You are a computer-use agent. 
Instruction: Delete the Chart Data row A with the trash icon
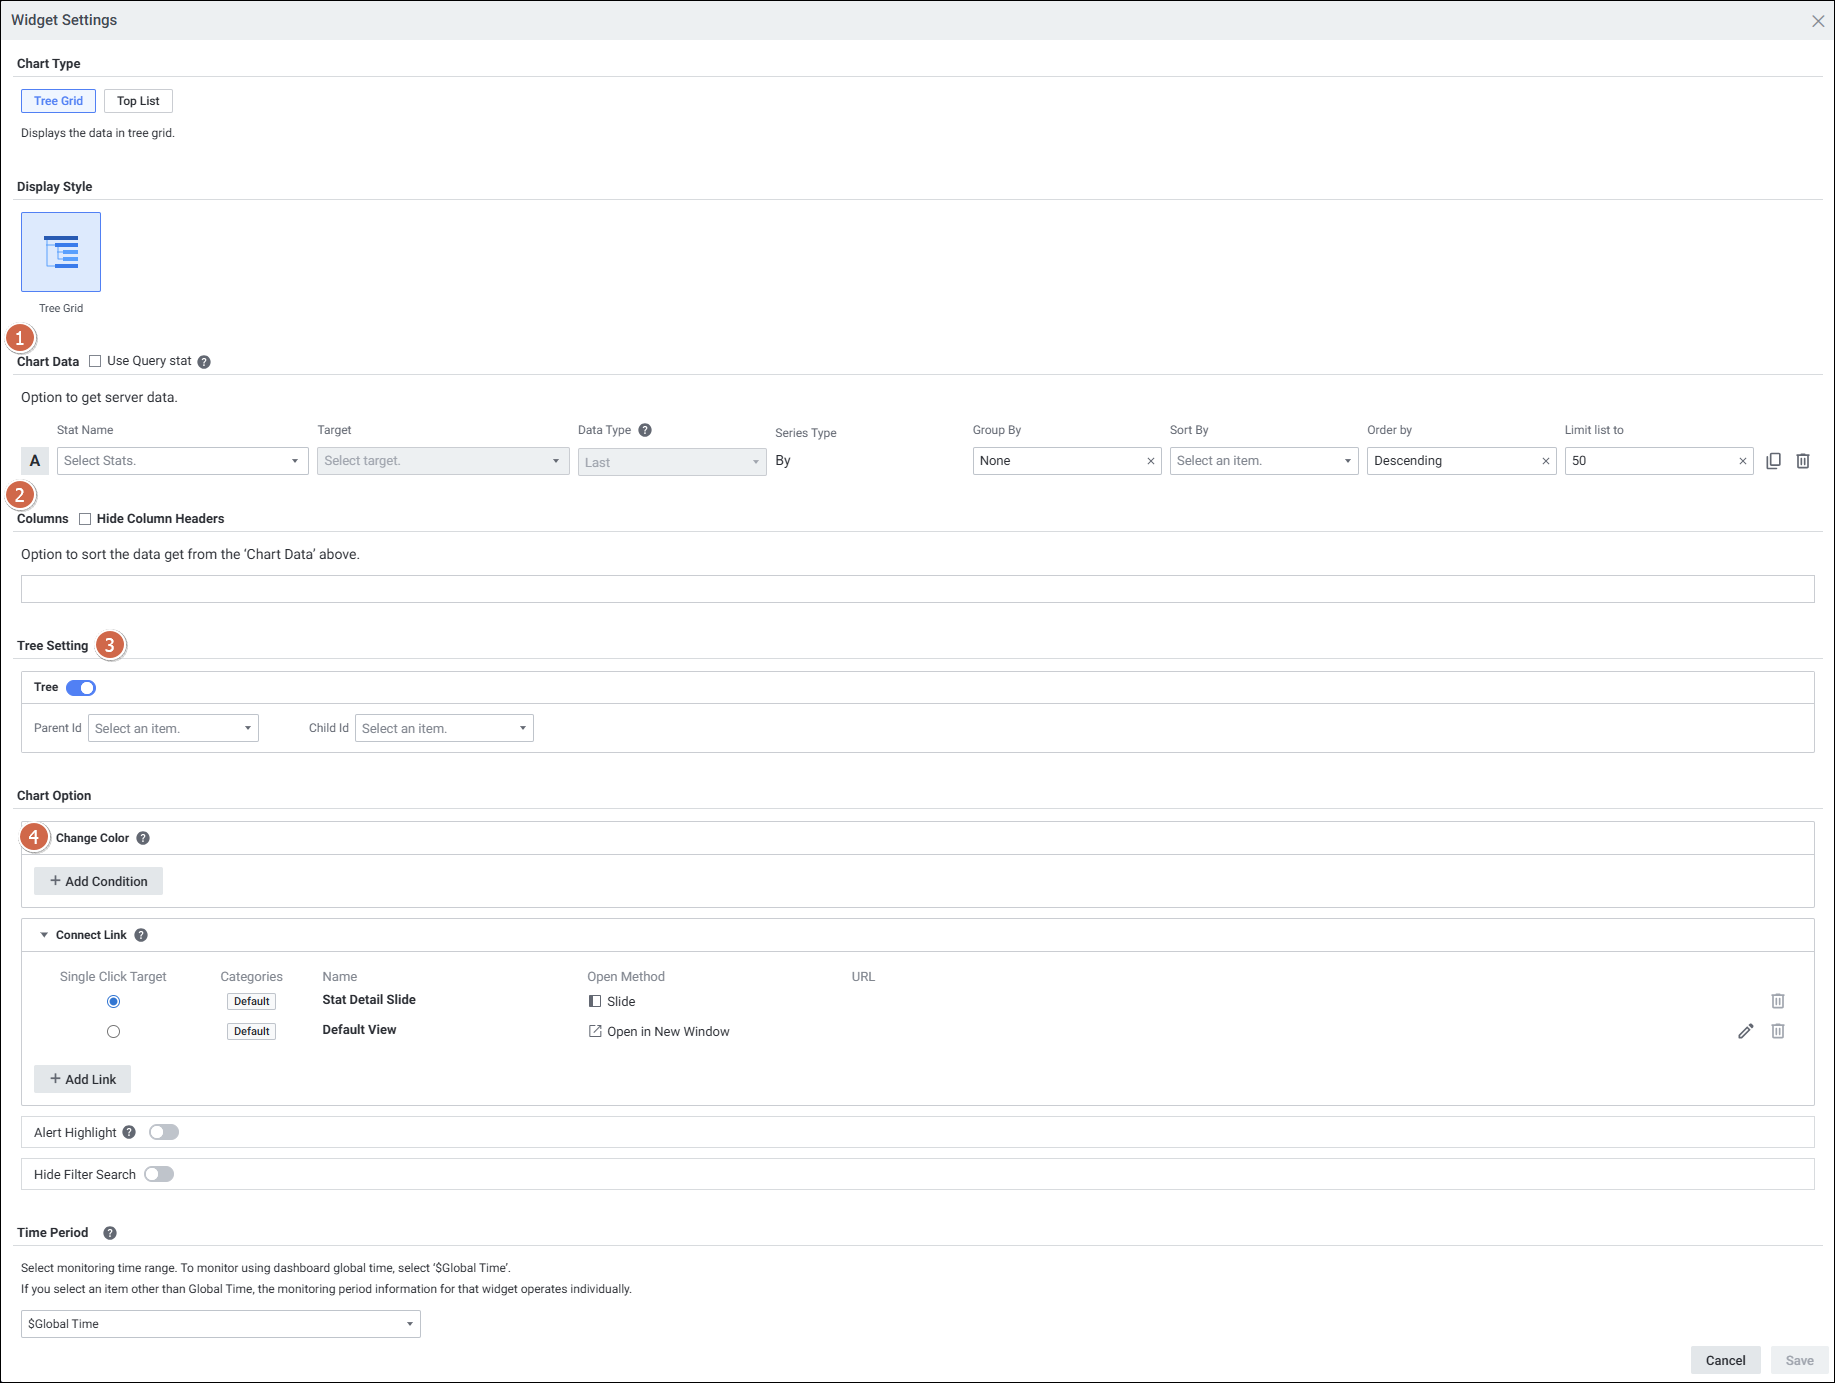1802,461
